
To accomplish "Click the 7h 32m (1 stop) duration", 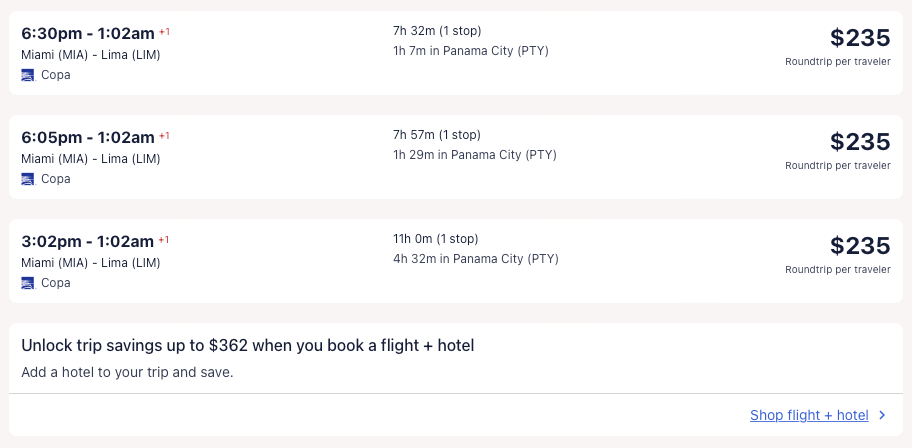I will (437, 31).
